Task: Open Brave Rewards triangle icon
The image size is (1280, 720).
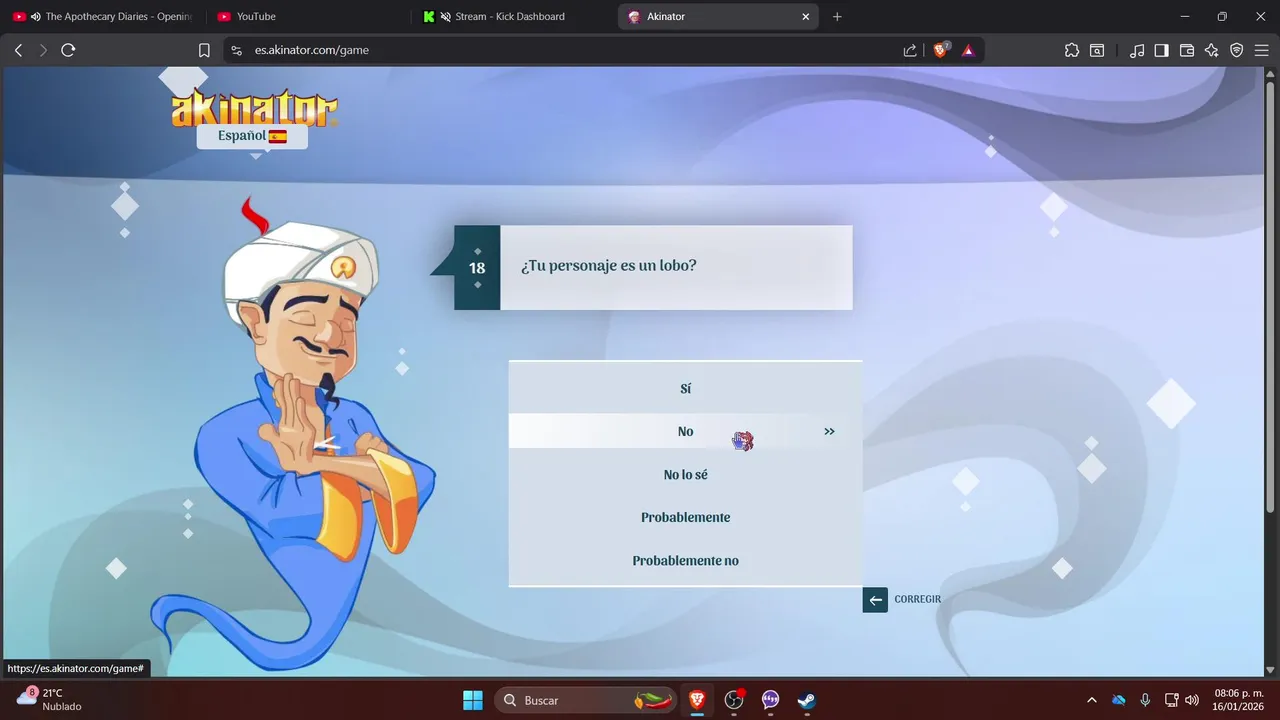Action: pyautogui.click(x=968, y=50)
